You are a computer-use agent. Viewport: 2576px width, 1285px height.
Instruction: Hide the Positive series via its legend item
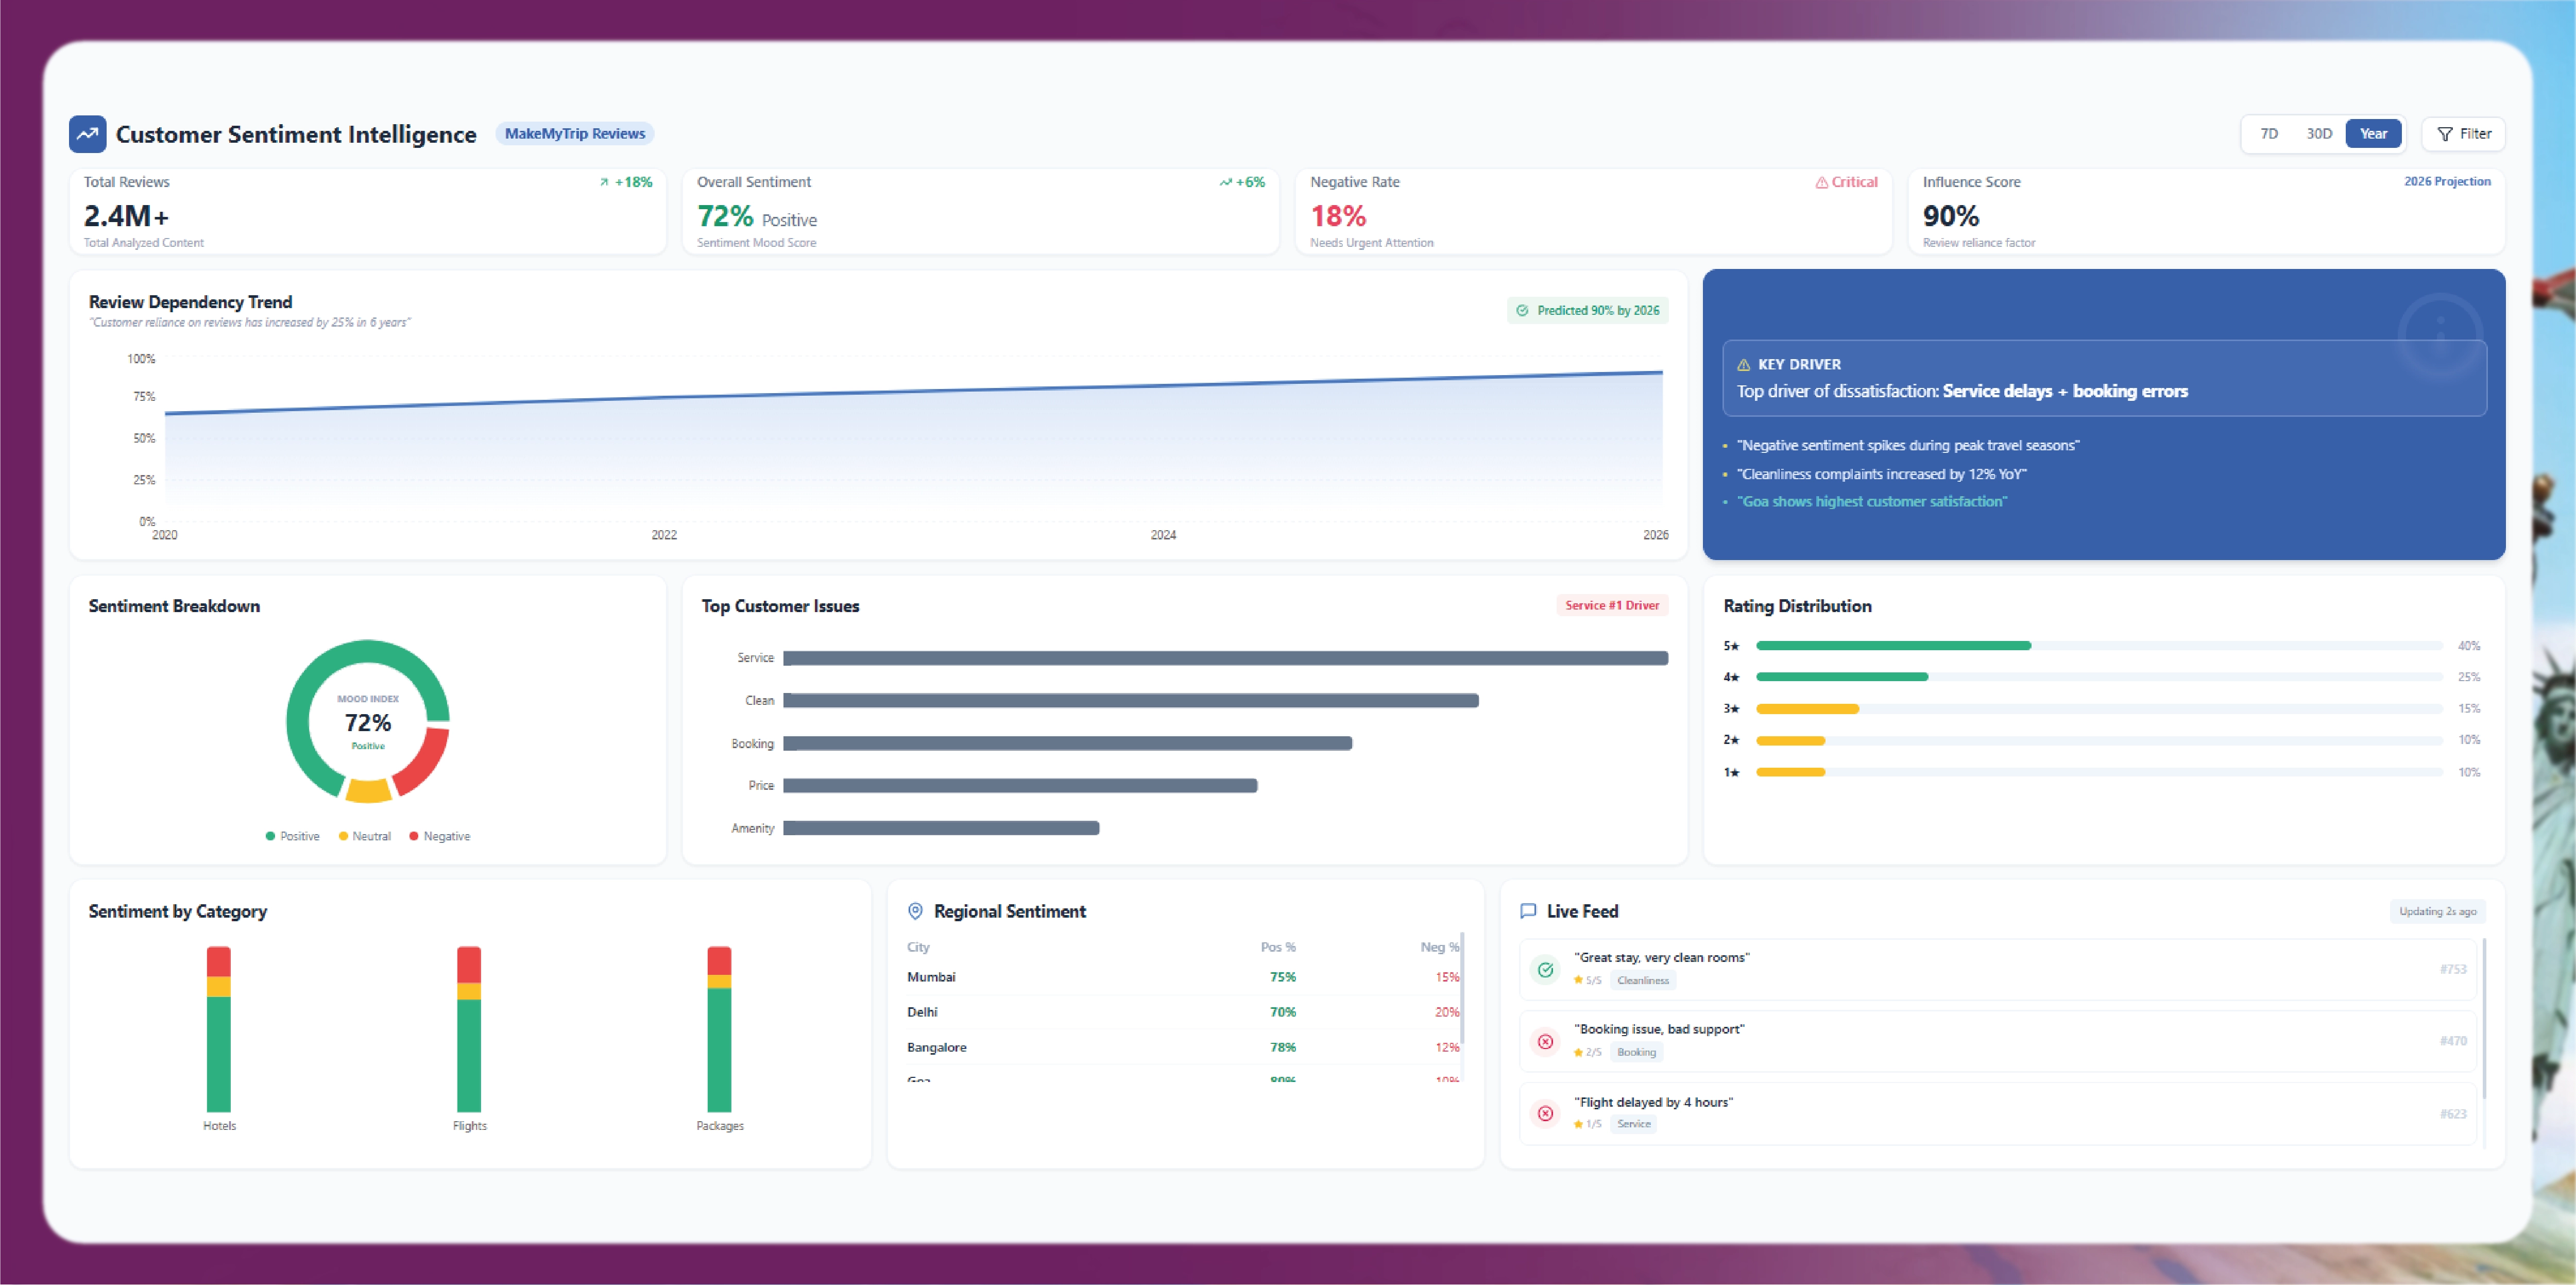click(x=292, y=836)
